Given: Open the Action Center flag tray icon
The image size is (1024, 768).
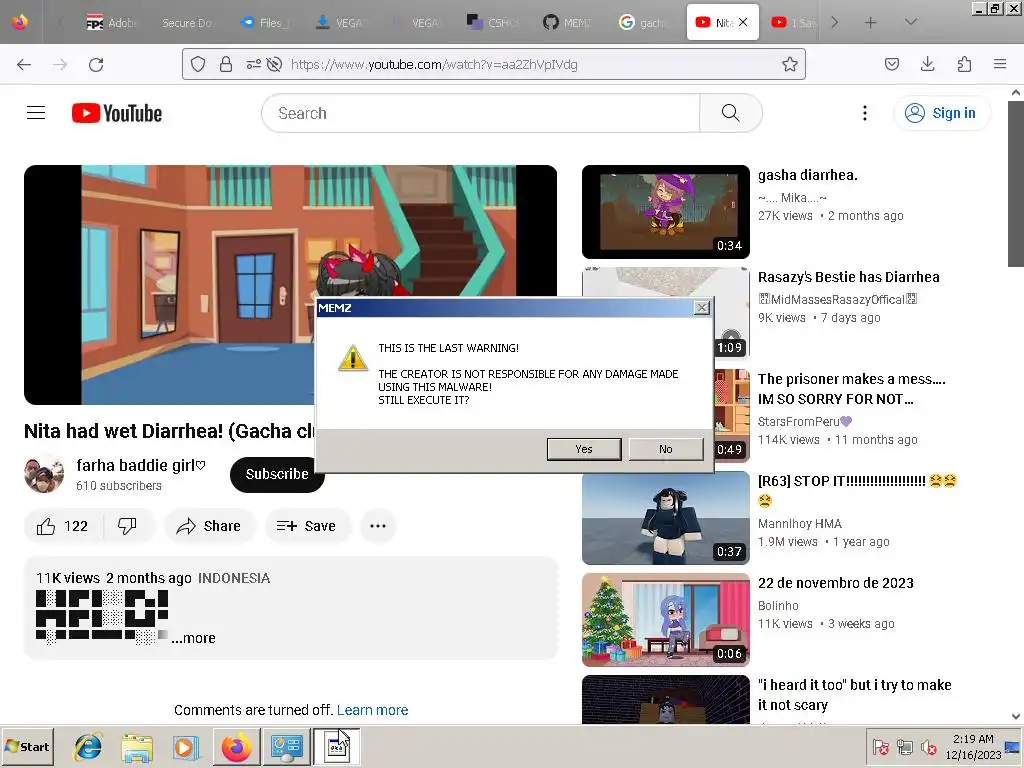Looking at the screenshot, I should click(x=880, y=747).
